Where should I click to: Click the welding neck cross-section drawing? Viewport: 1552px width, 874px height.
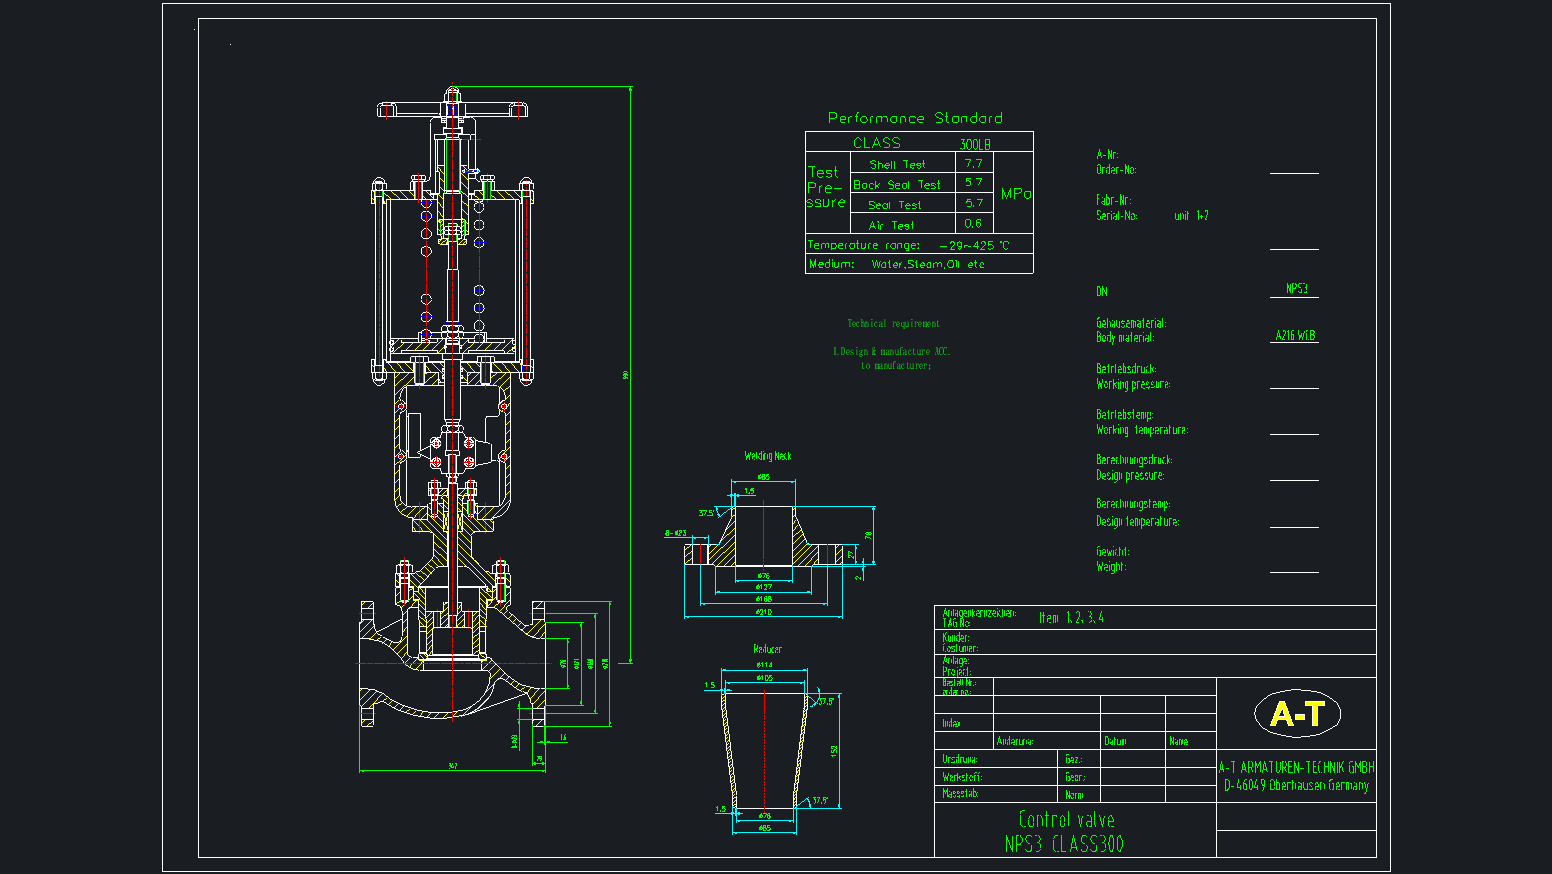point(764,537)
